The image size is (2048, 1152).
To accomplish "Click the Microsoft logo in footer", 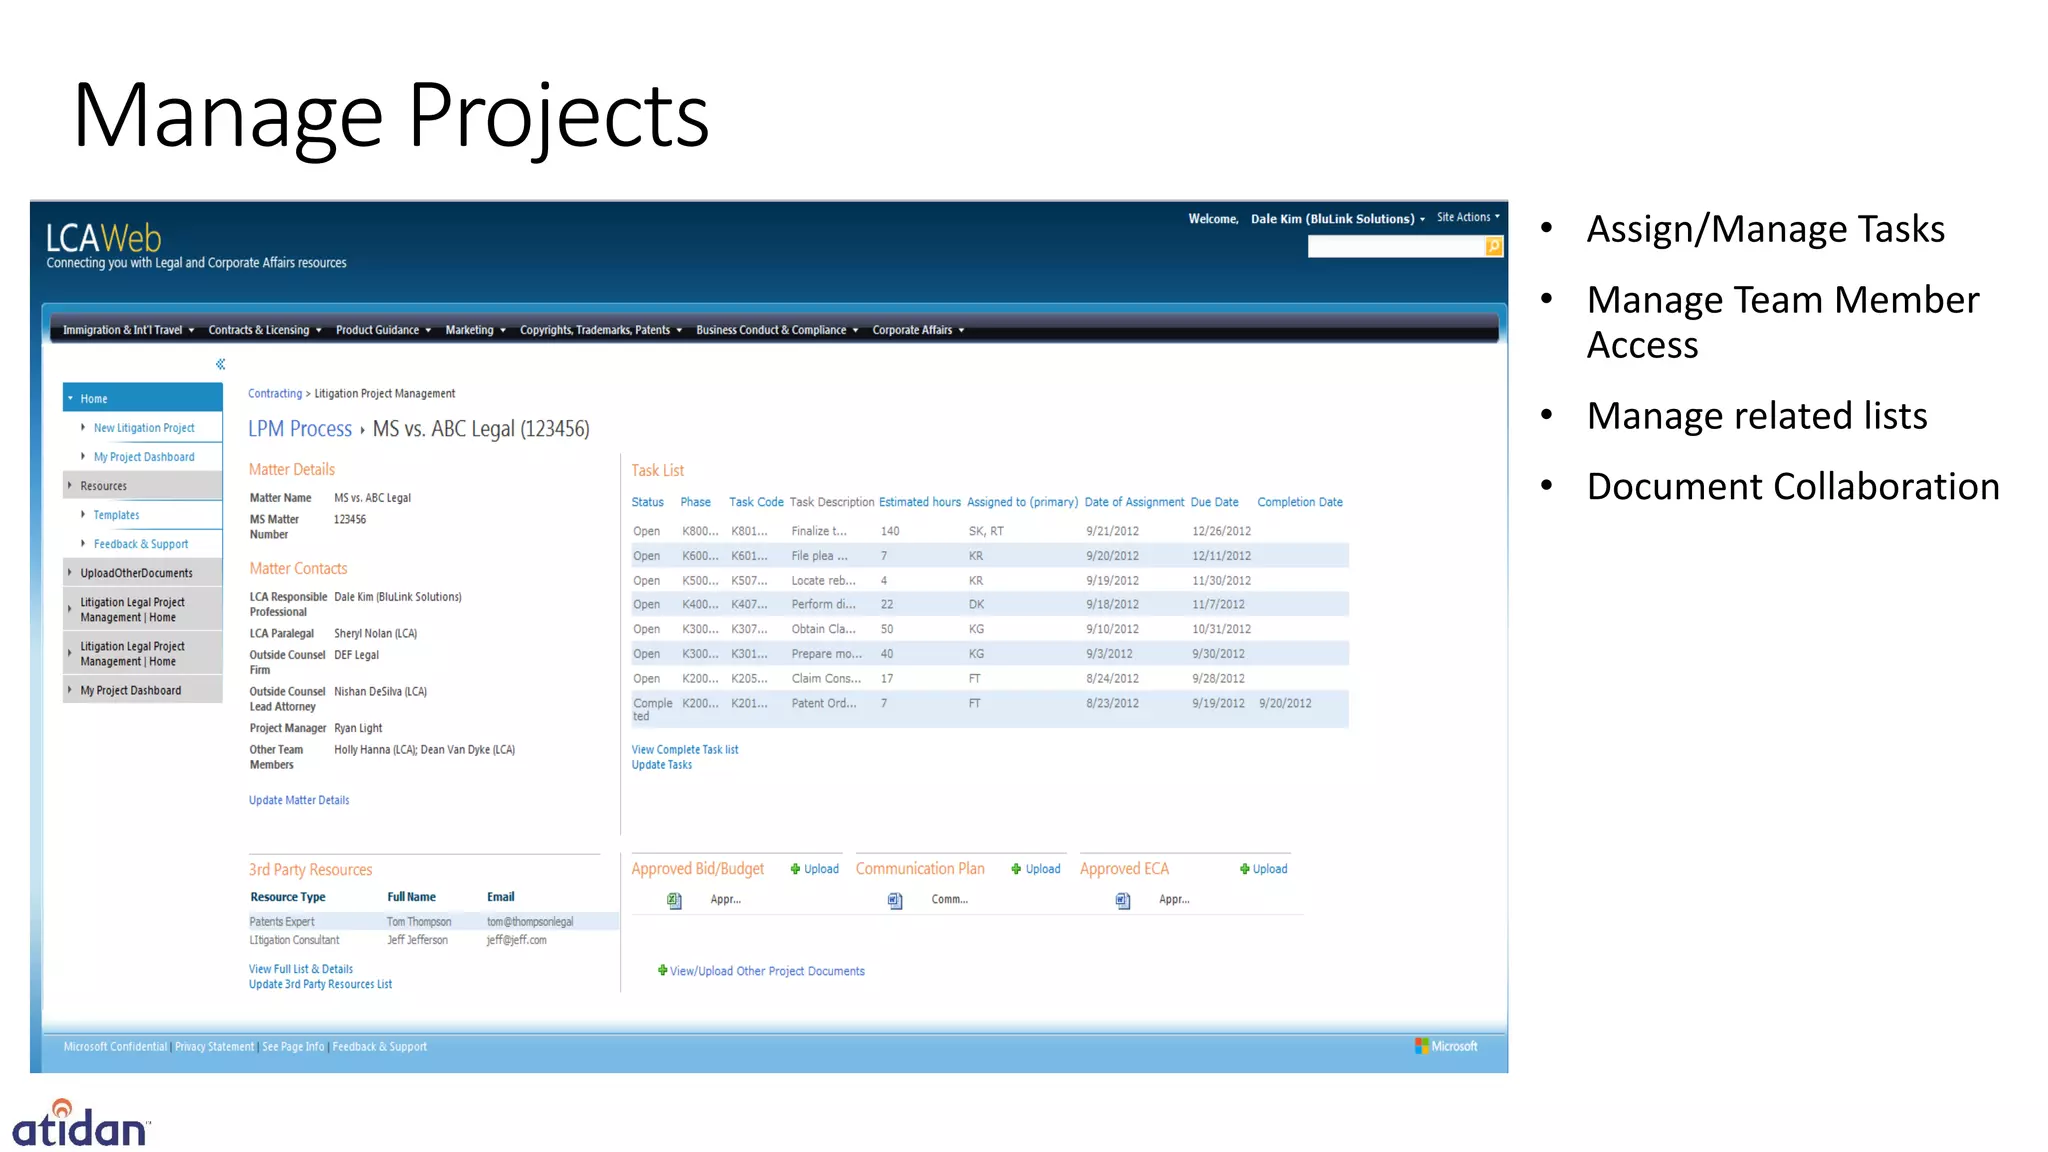I will tap(1446, 1046).
